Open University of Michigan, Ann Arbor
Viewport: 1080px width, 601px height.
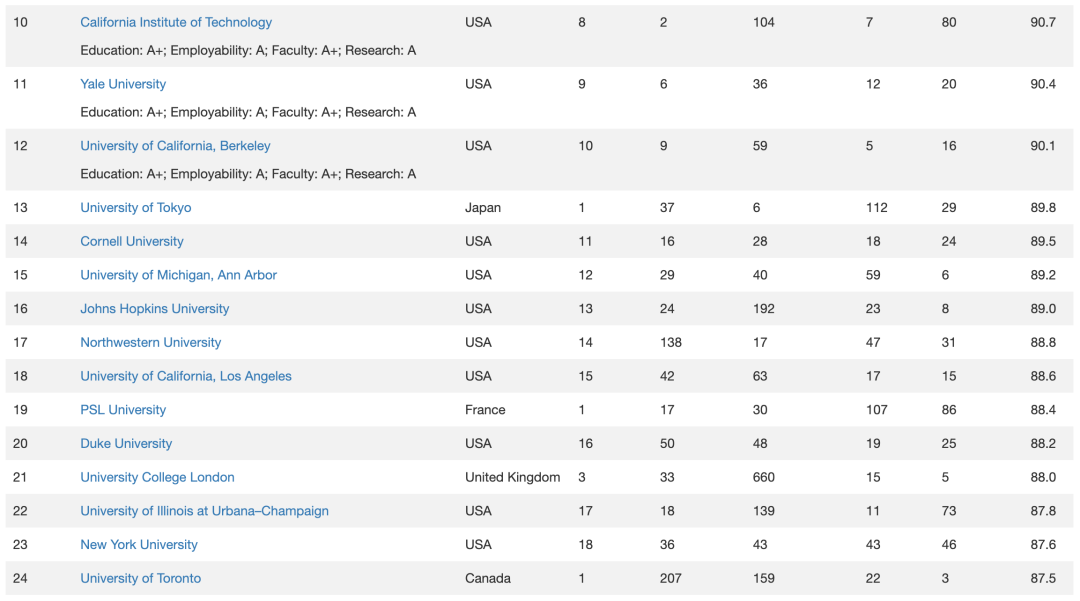tap(178, 275)
